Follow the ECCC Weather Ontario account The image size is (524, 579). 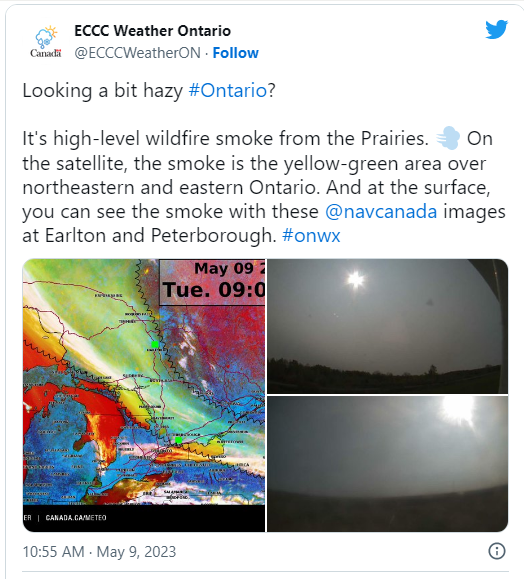click(x=236, y=53)
